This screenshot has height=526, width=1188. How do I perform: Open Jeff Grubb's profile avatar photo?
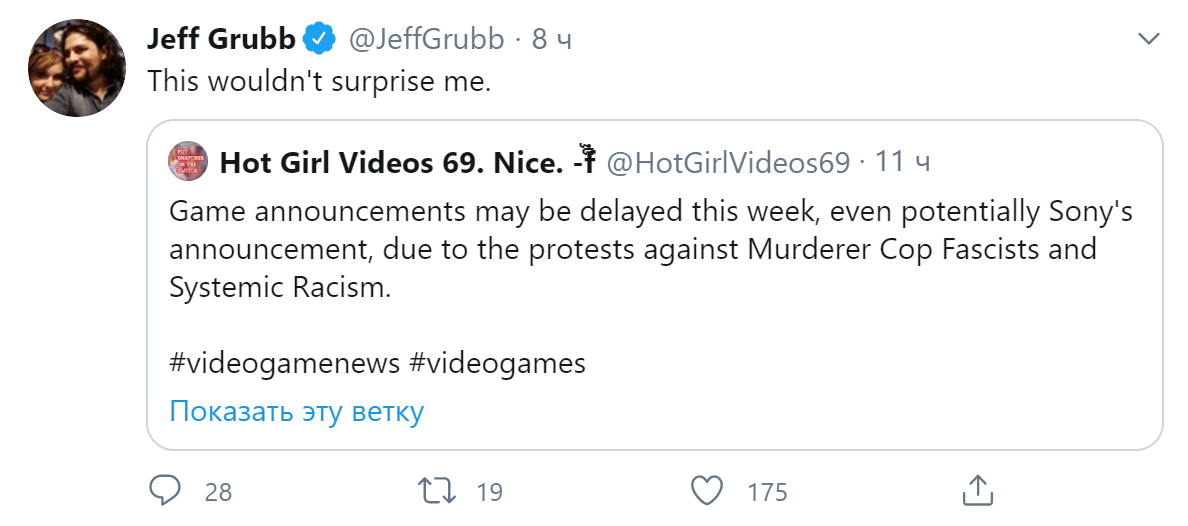click(76, 69)
